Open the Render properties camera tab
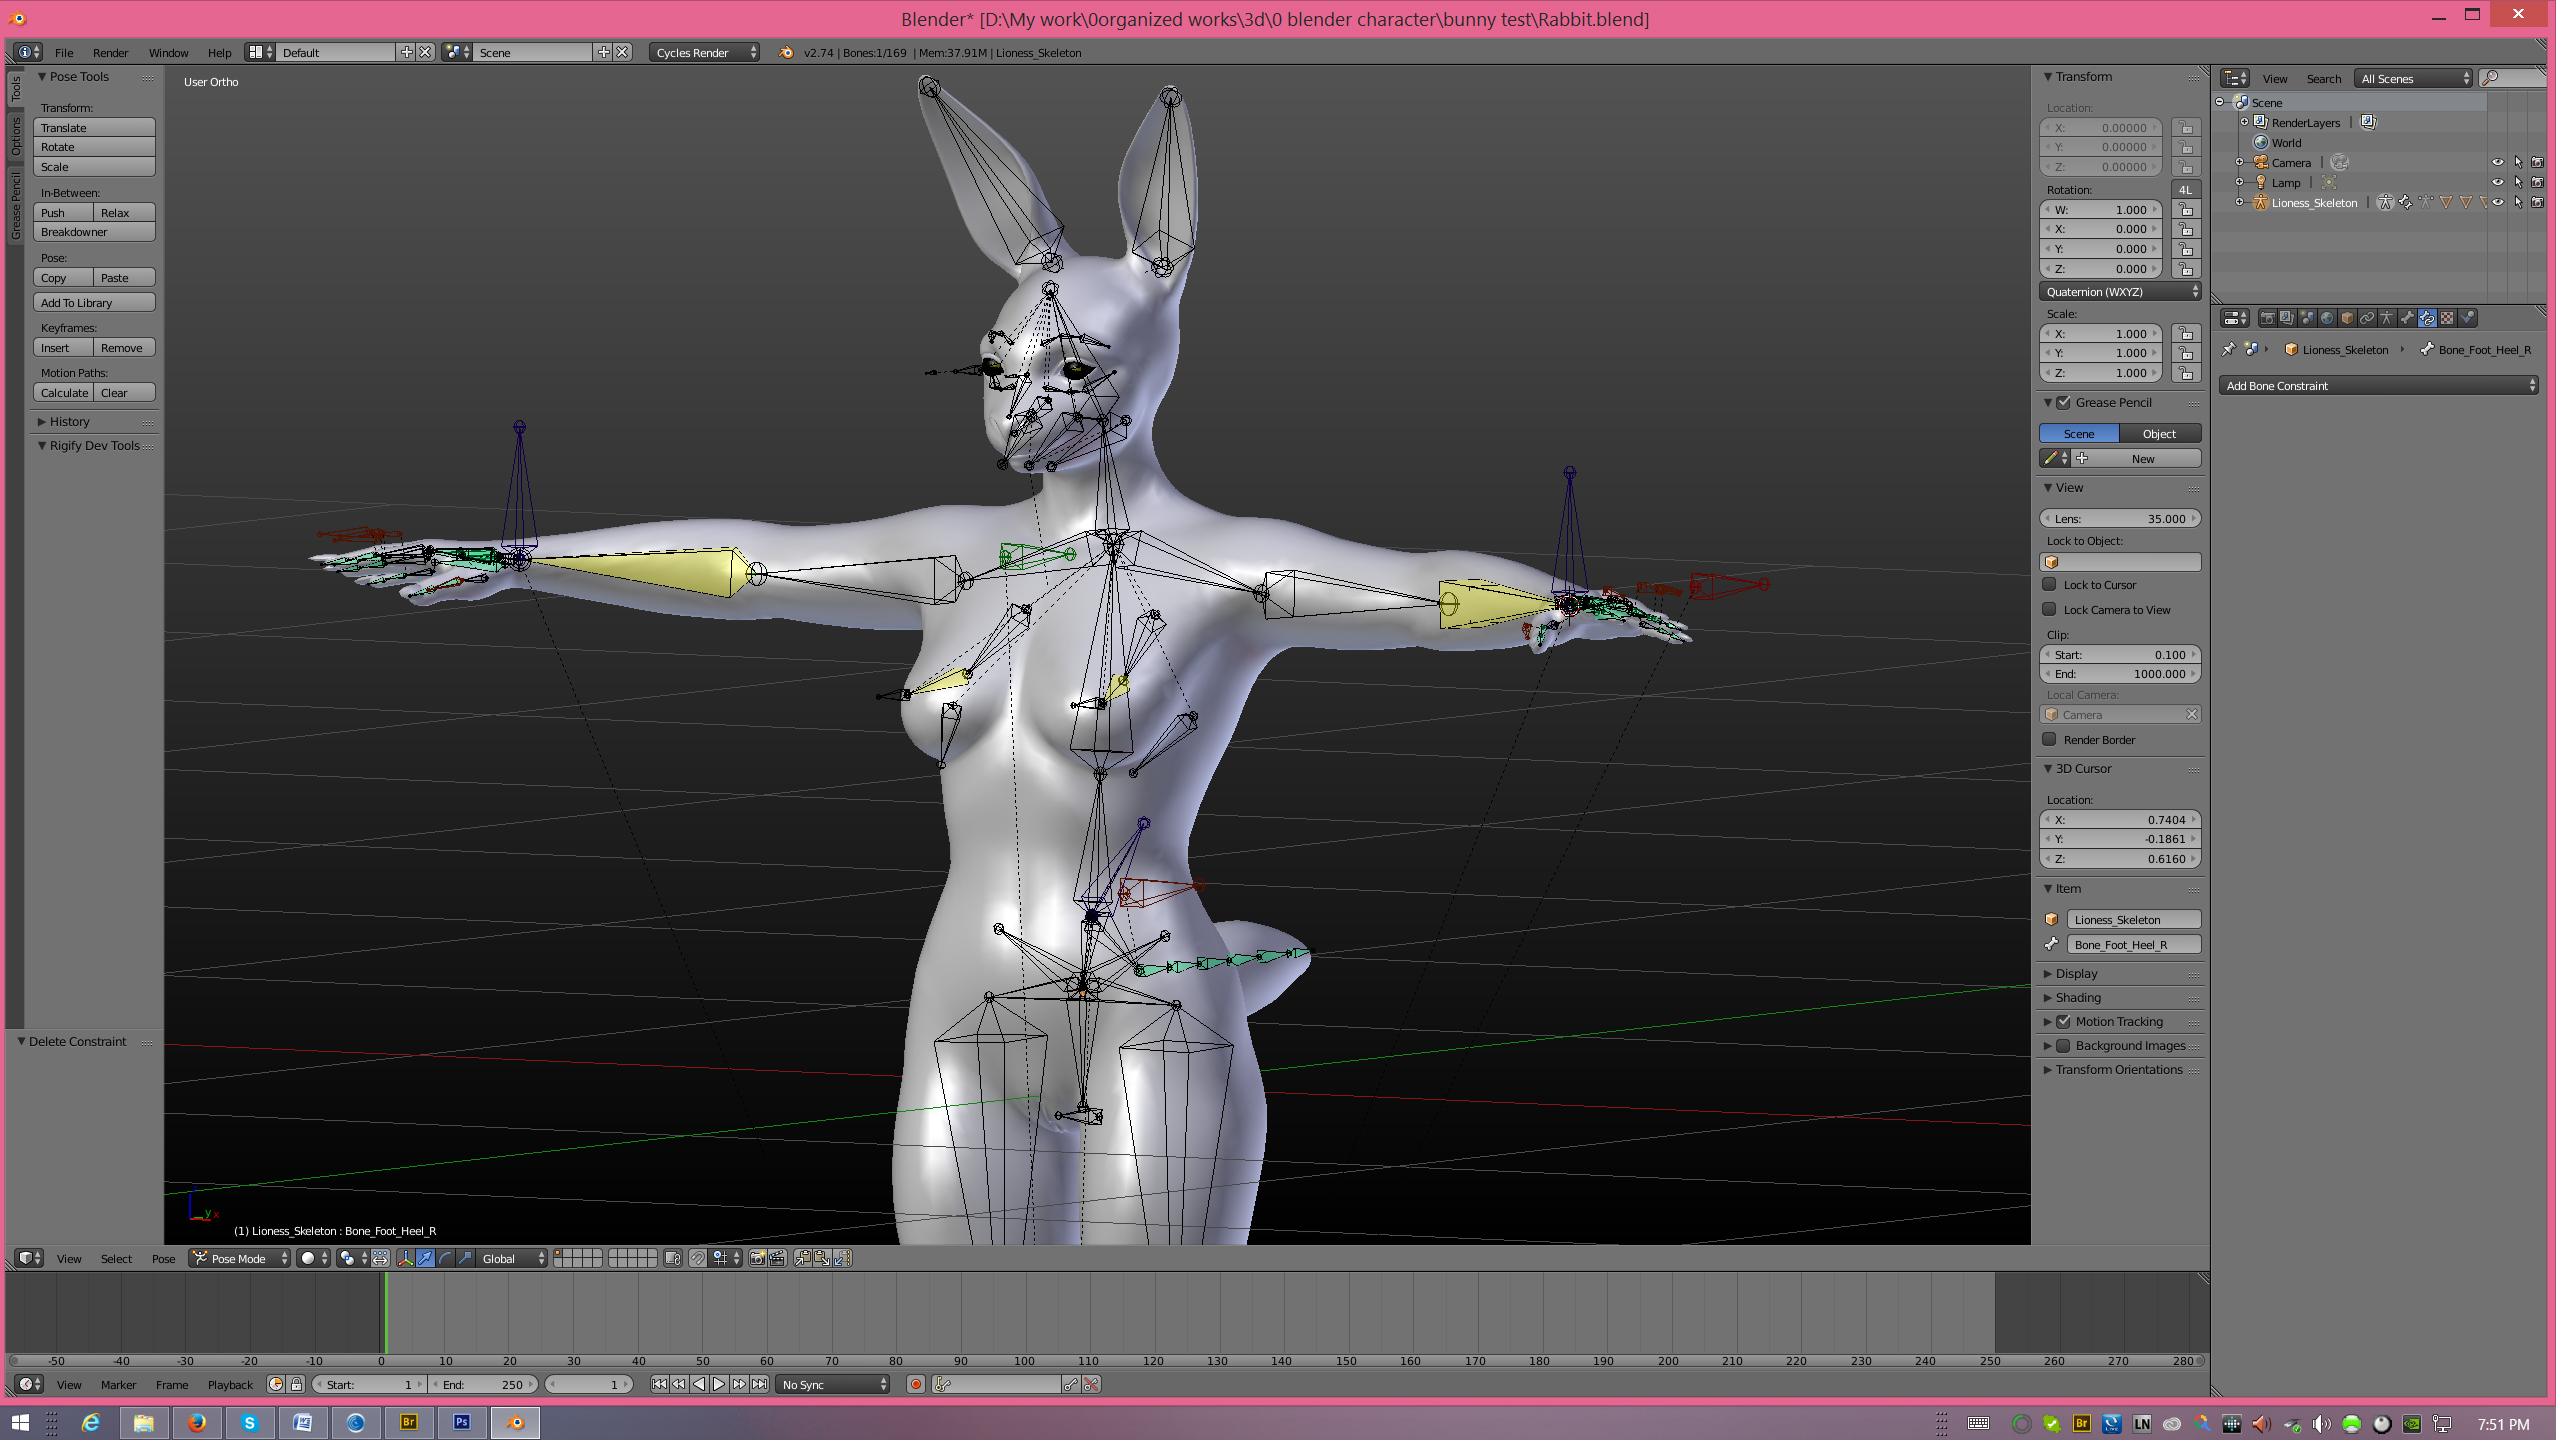 [2268, 318]
